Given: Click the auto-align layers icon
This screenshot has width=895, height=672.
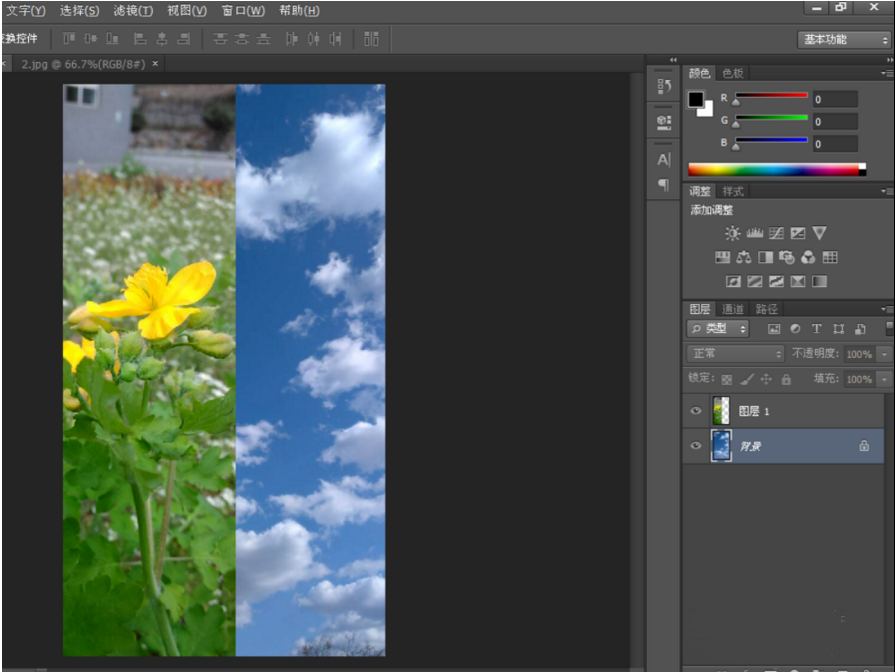Looking at the screenshot, I should 371,39.
